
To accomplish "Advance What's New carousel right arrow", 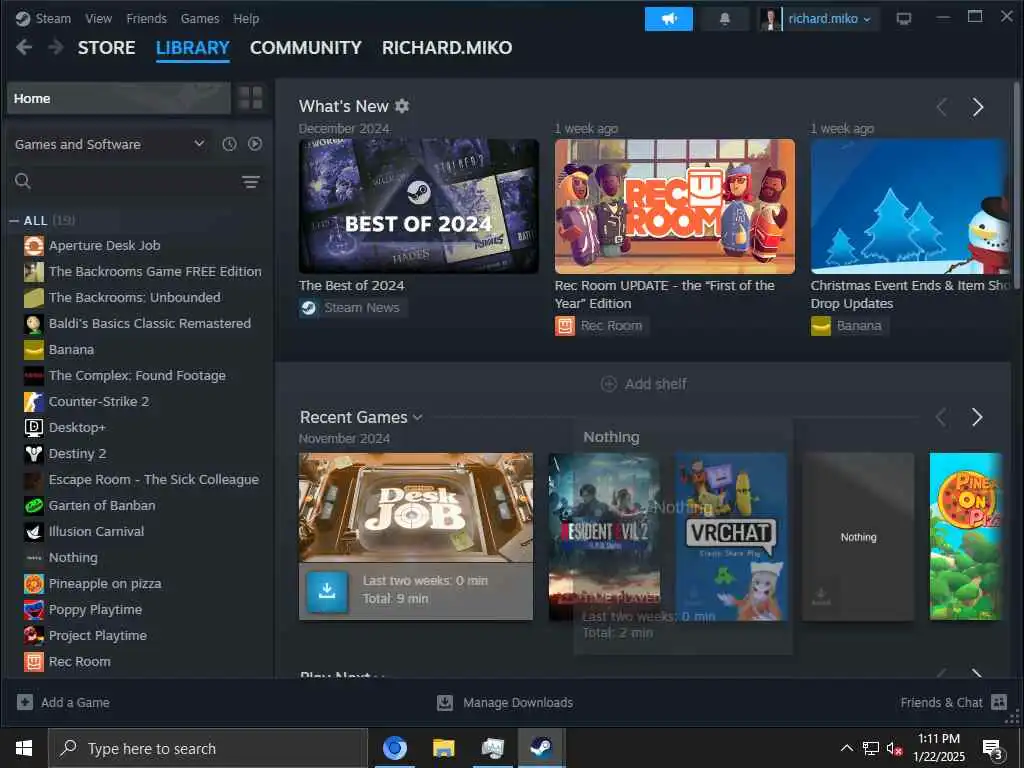I will (x=978, y=107).
